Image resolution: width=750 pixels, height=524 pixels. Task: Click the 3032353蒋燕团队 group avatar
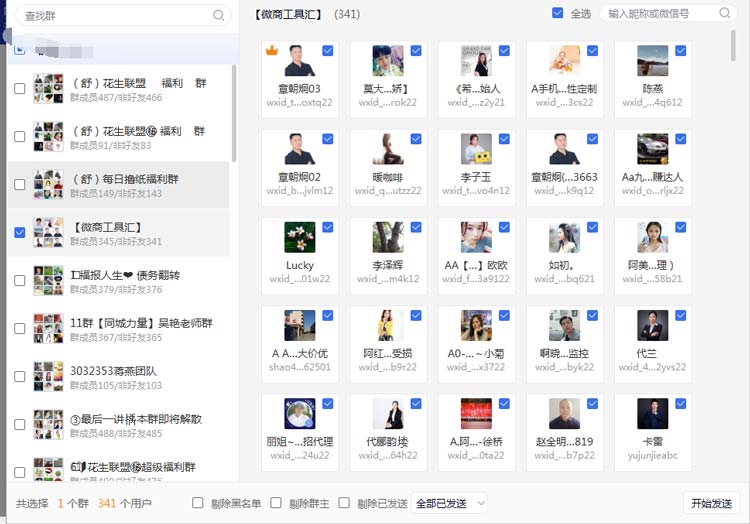tap(49, 377)
